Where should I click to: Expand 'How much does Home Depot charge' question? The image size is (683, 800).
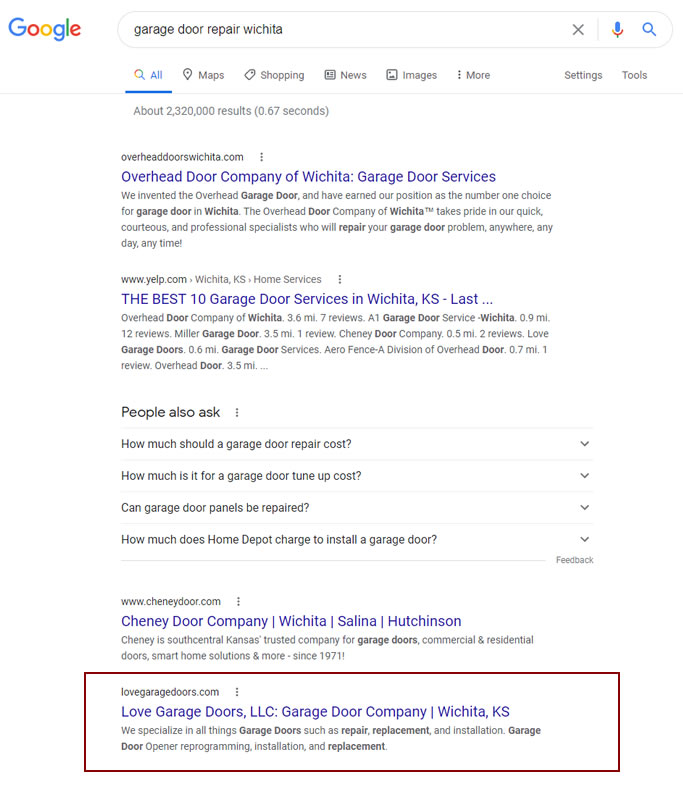pos(357,540)
